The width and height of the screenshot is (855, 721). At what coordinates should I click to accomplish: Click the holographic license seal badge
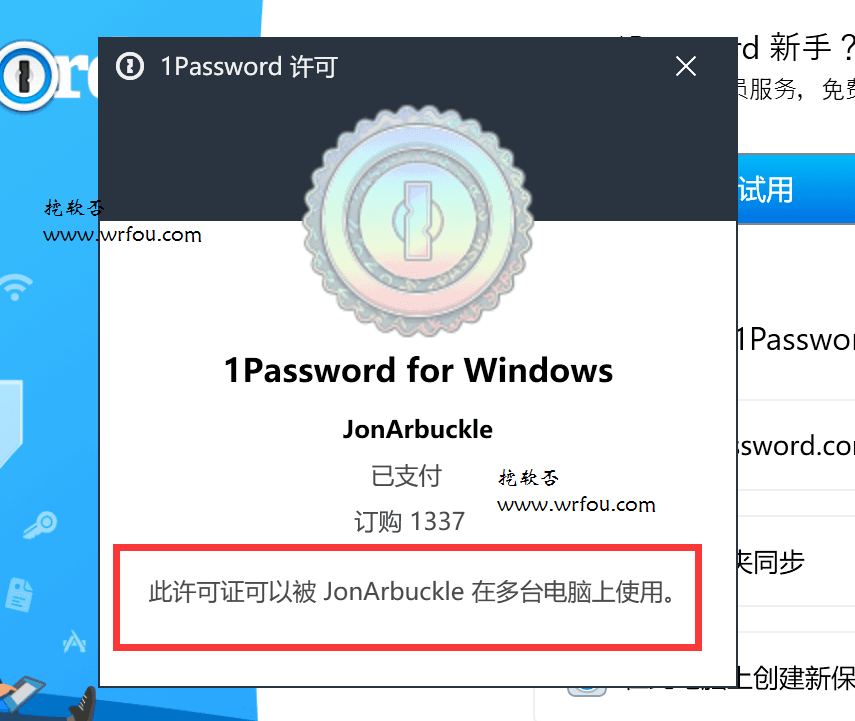point(418,221)
